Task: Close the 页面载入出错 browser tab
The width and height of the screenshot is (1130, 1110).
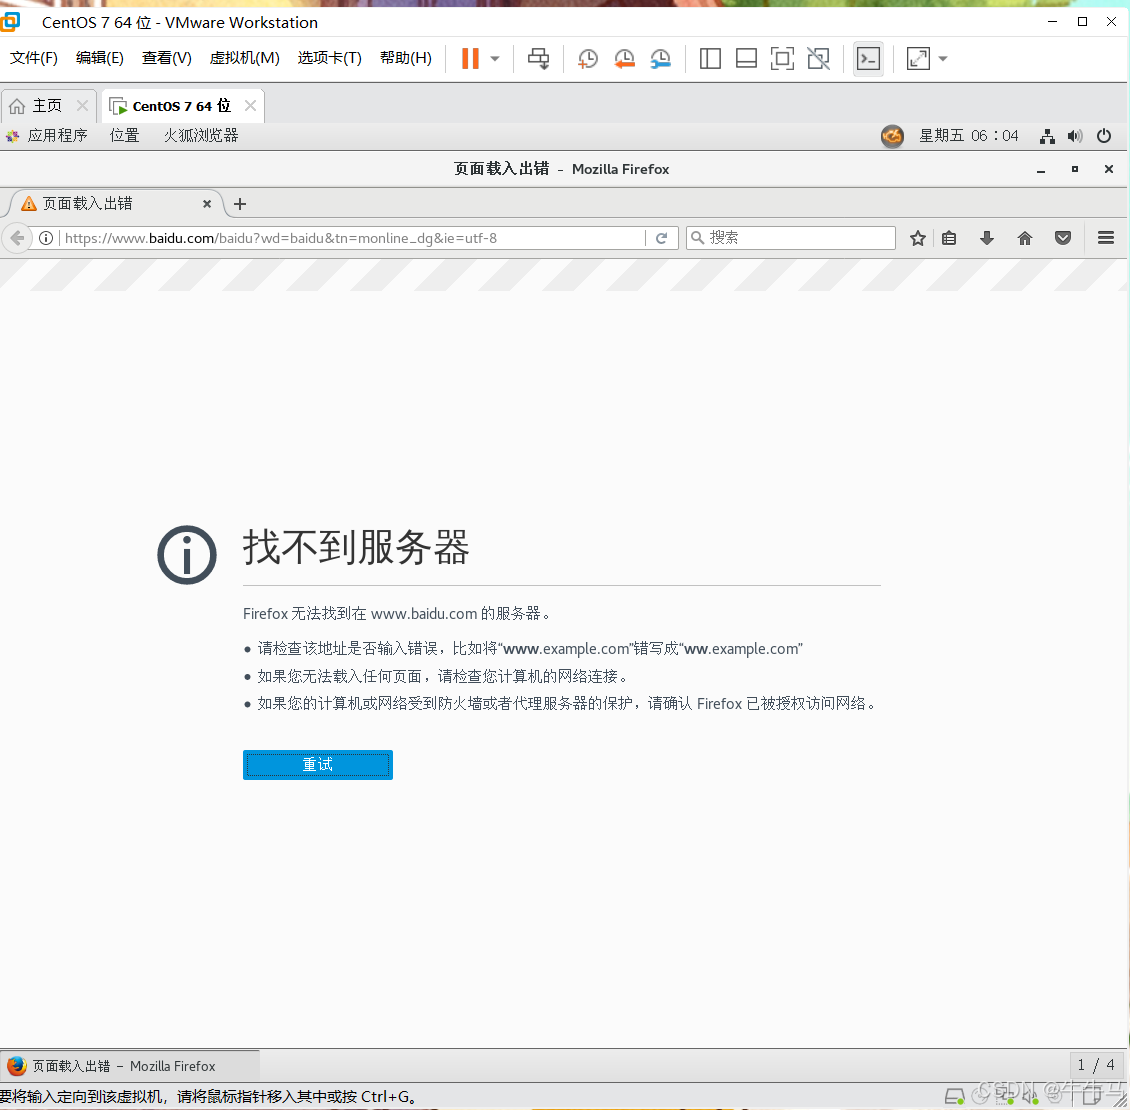Action: pos(207,204)
